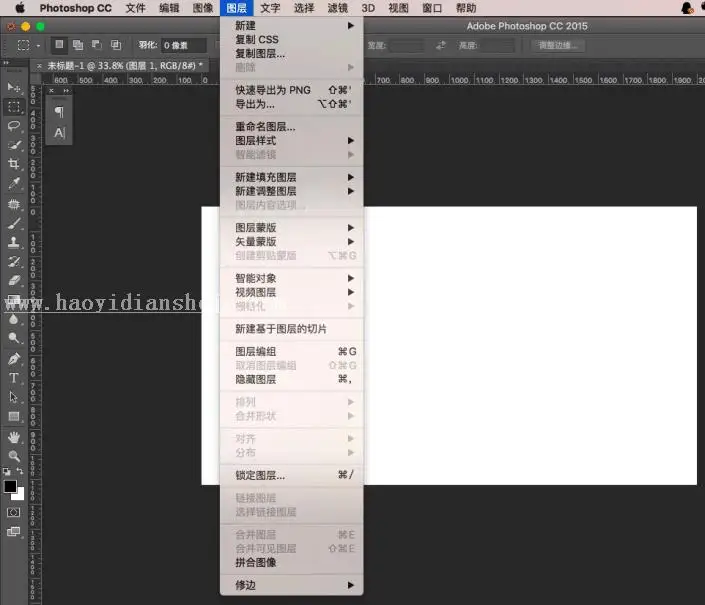Image resolution: width=705 pixels, height=605 pixels.
Task: Choose 导出为... menu item
Action: coord(292,104)
